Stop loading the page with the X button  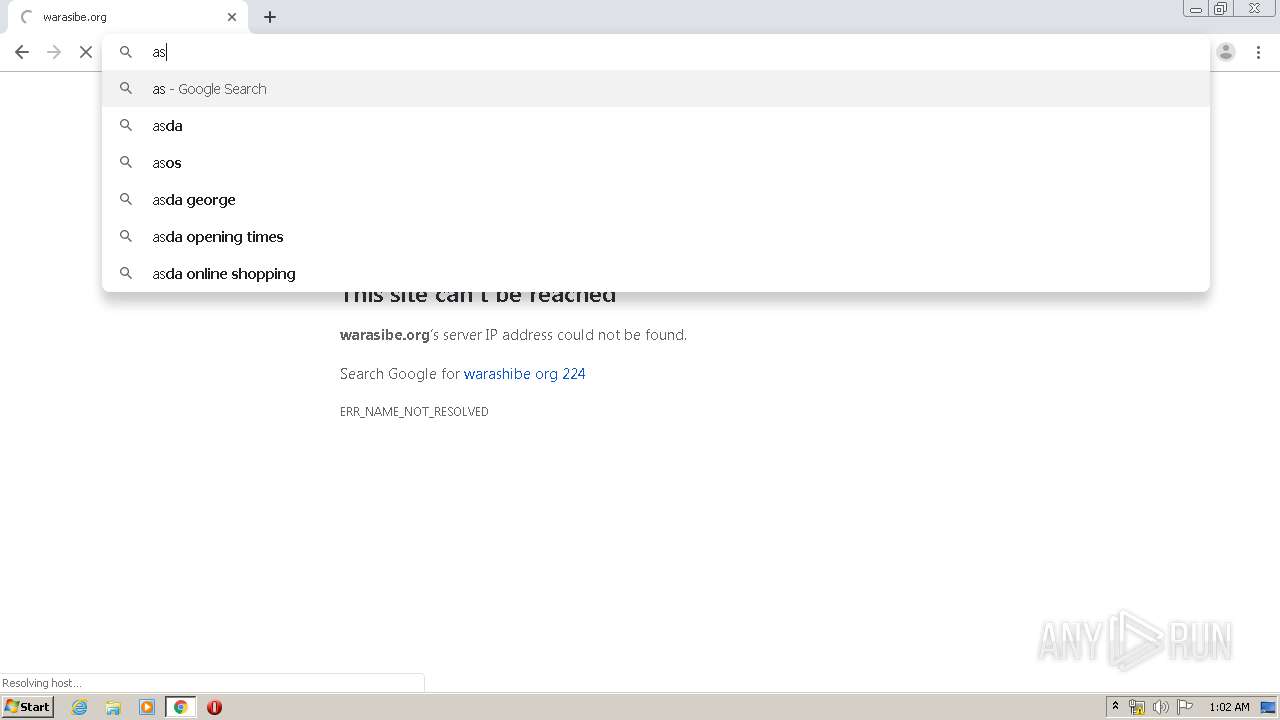pyautogui.click(x=86, y=52)
